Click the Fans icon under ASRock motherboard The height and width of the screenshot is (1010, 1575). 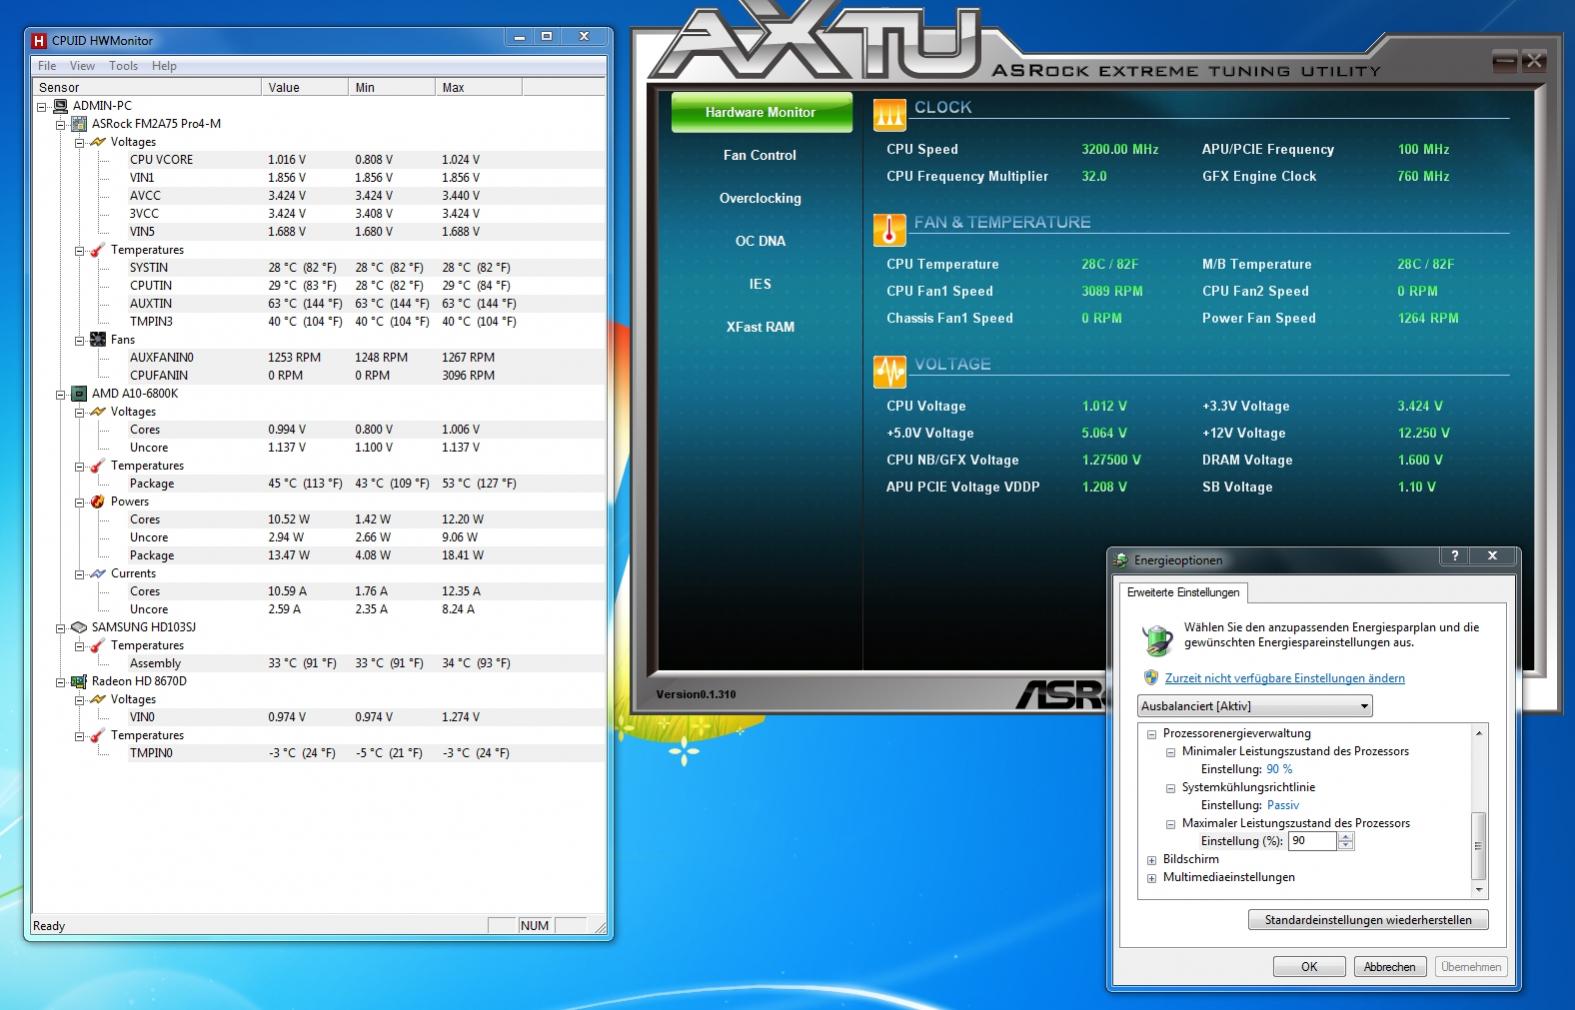(98, 340)
